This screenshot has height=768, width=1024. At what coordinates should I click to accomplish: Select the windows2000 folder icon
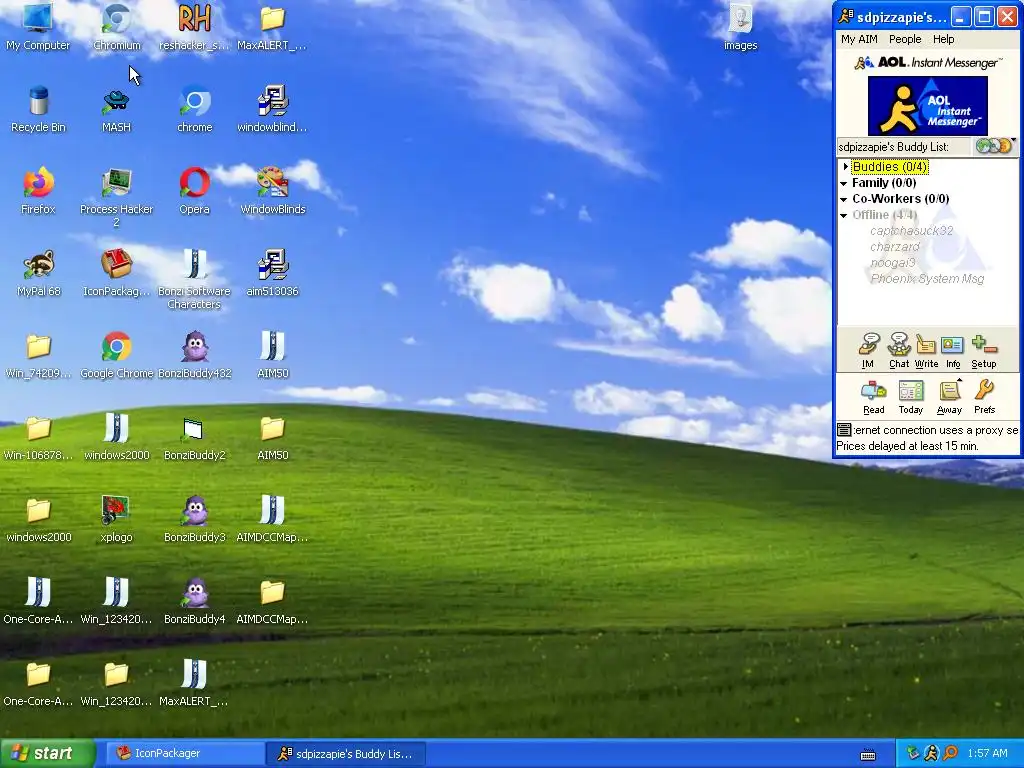tap(38, 519)
